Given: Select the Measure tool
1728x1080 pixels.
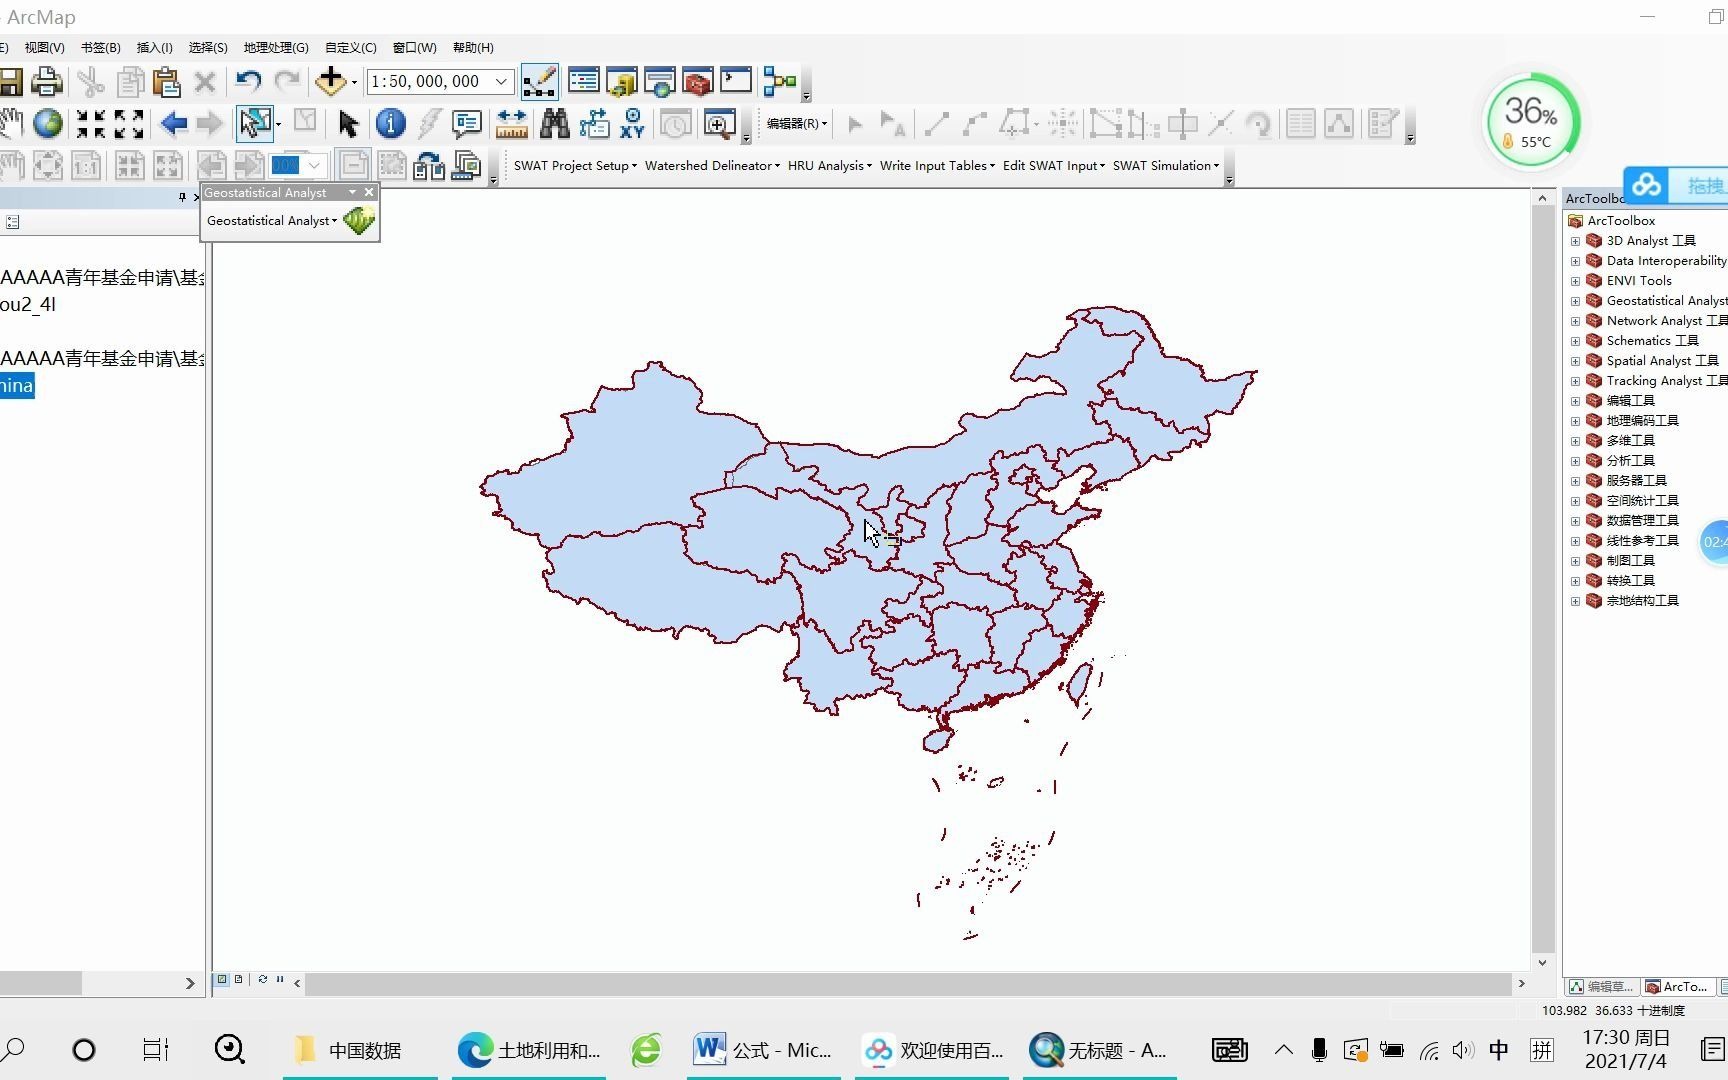Looking at the screenshot, I should pyautogui.click(x=511, y=124).
